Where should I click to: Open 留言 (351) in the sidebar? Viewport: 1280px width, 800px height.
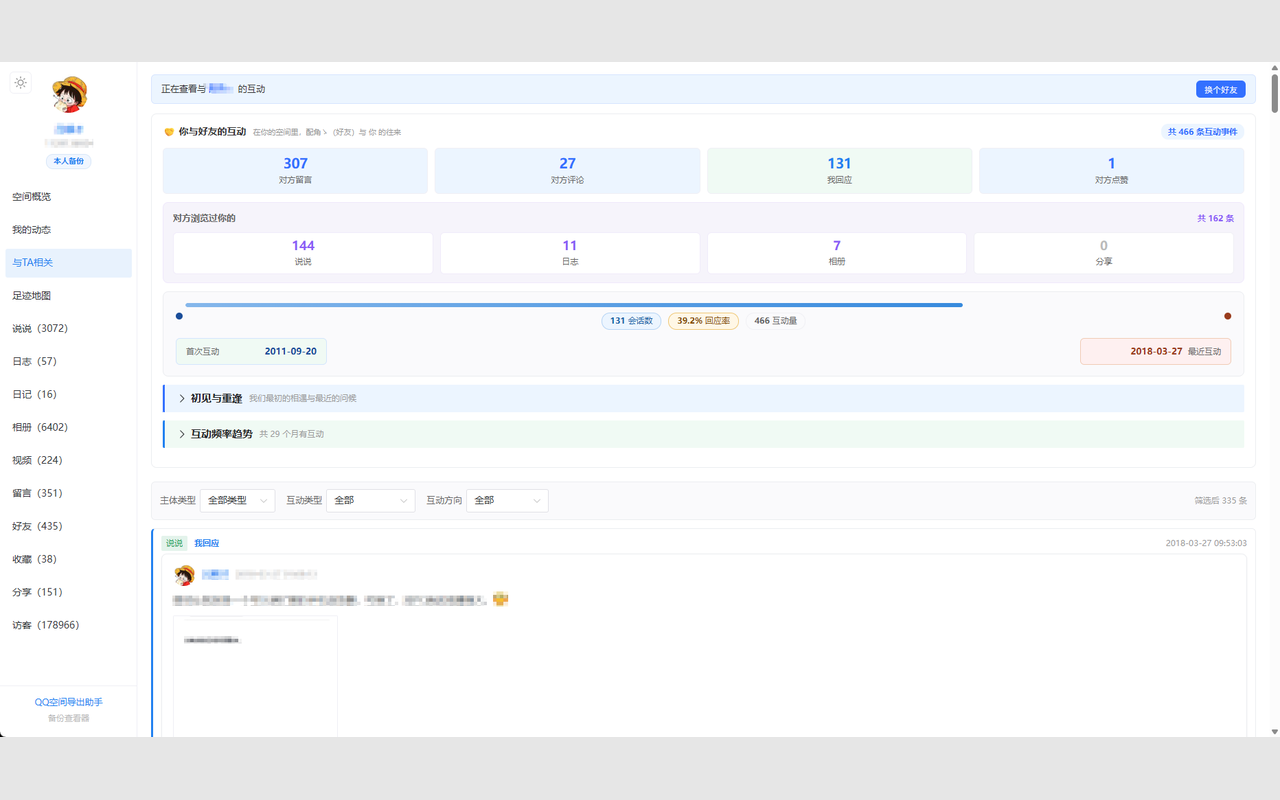68,493
